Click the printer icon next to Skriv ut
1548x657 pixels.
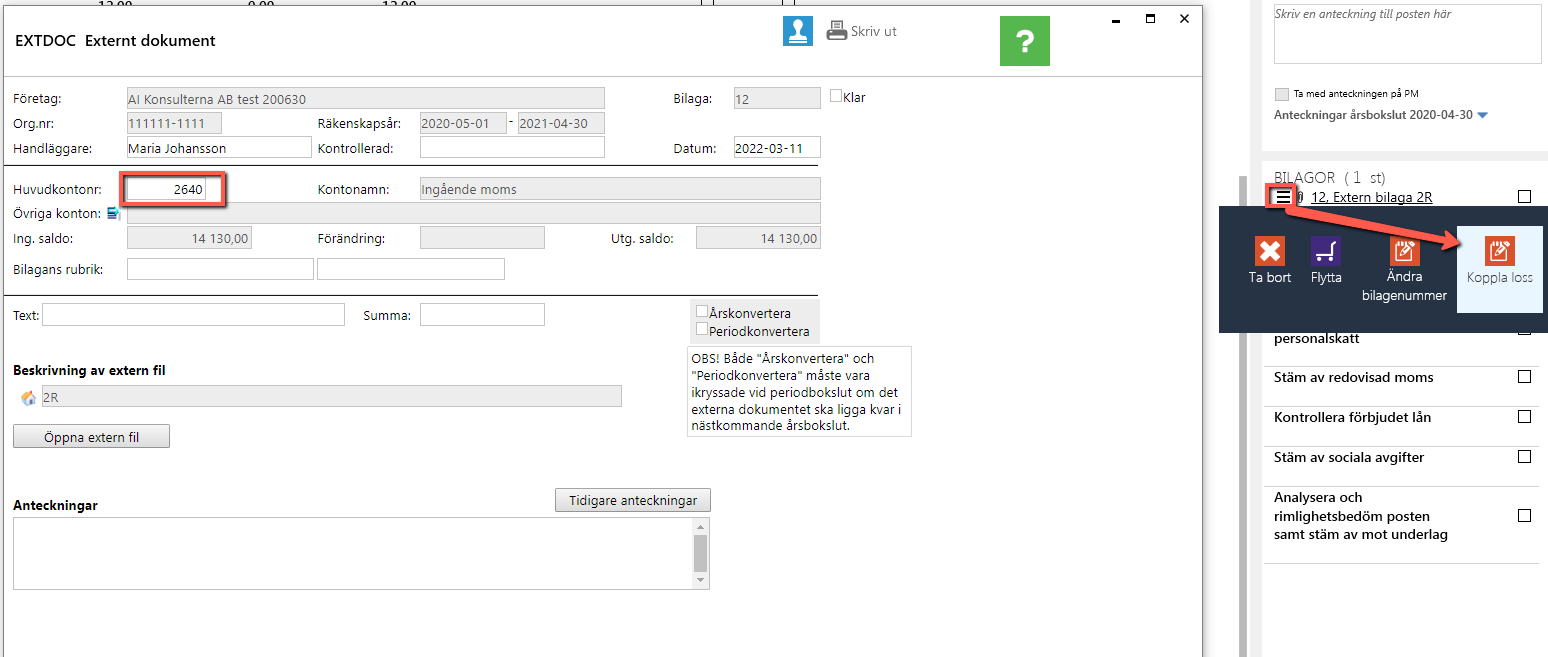pyautogui.click(x=836, y=31)
